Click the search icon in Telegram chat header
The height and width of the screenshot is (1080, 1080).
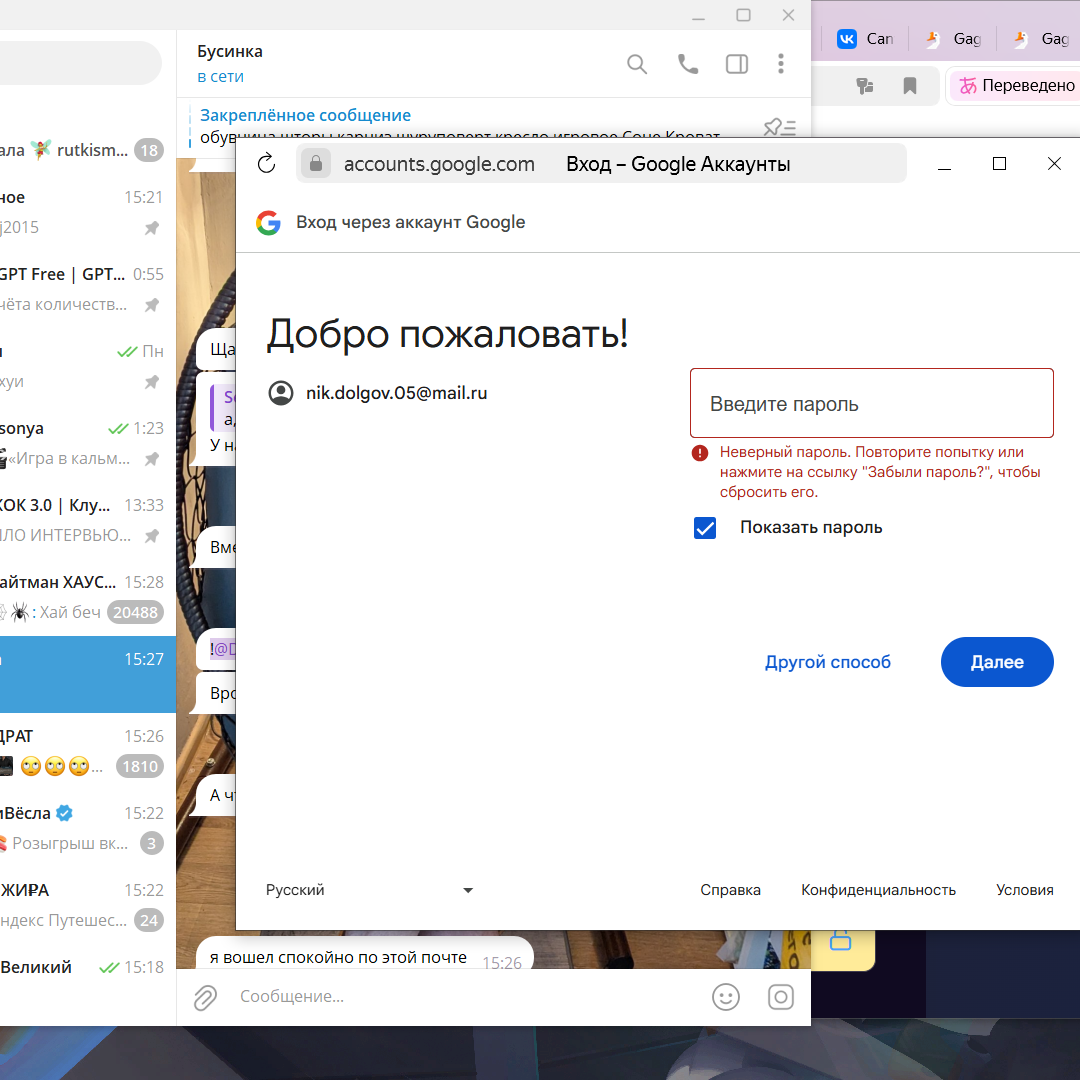click(637, 64)
